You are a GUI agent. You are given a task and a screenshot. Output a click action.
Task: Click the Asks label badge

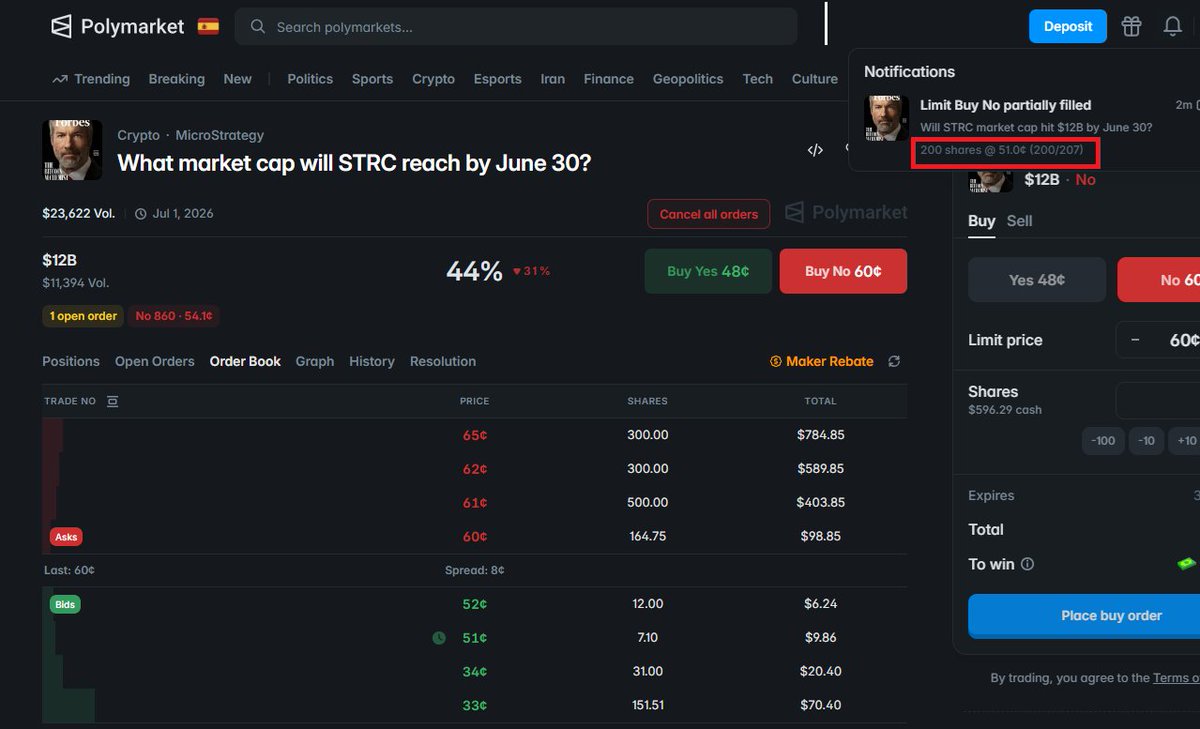pyautogui.click(x=66, y=537)
